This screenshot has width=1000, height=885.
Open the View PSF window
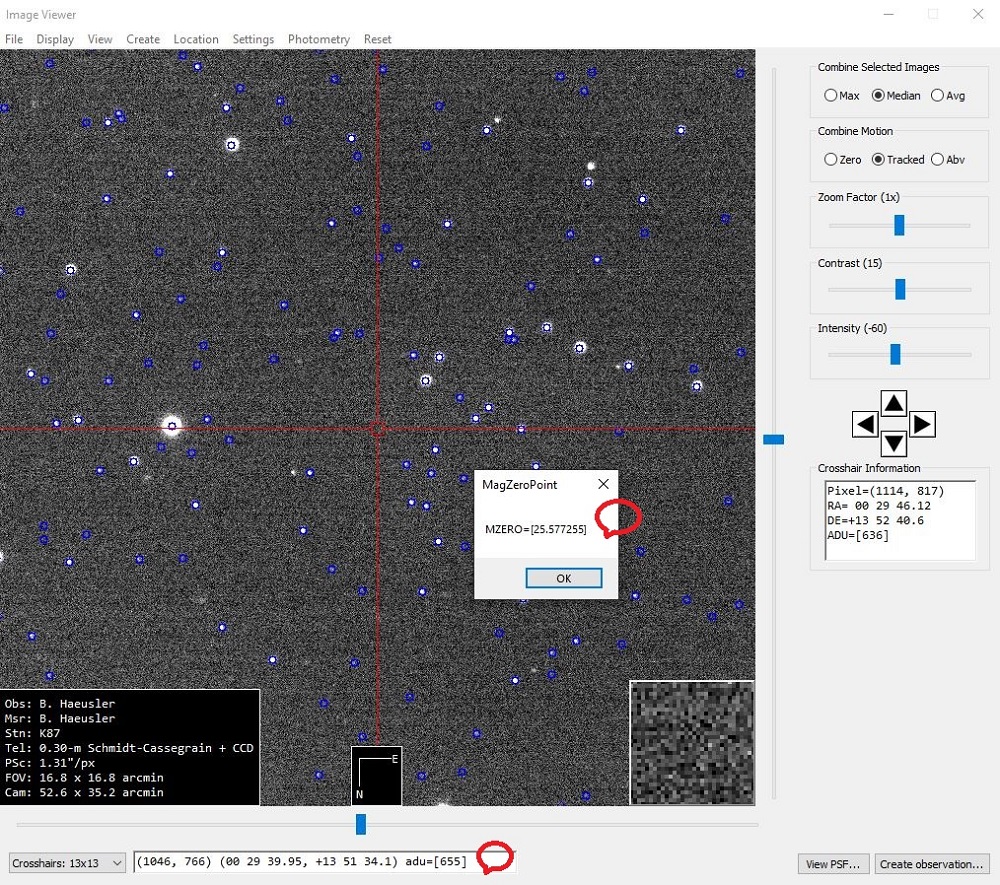coord(832,863)
